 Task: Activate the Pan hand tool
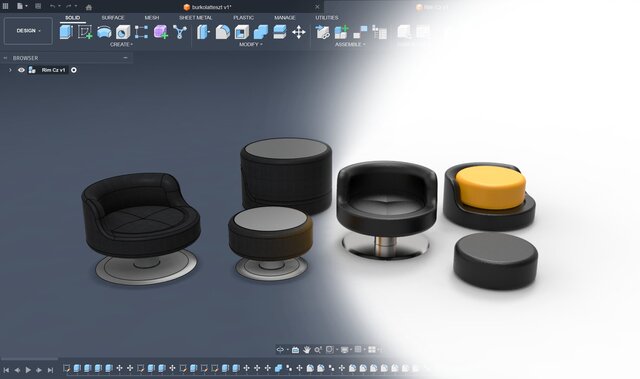pos(307,350)
